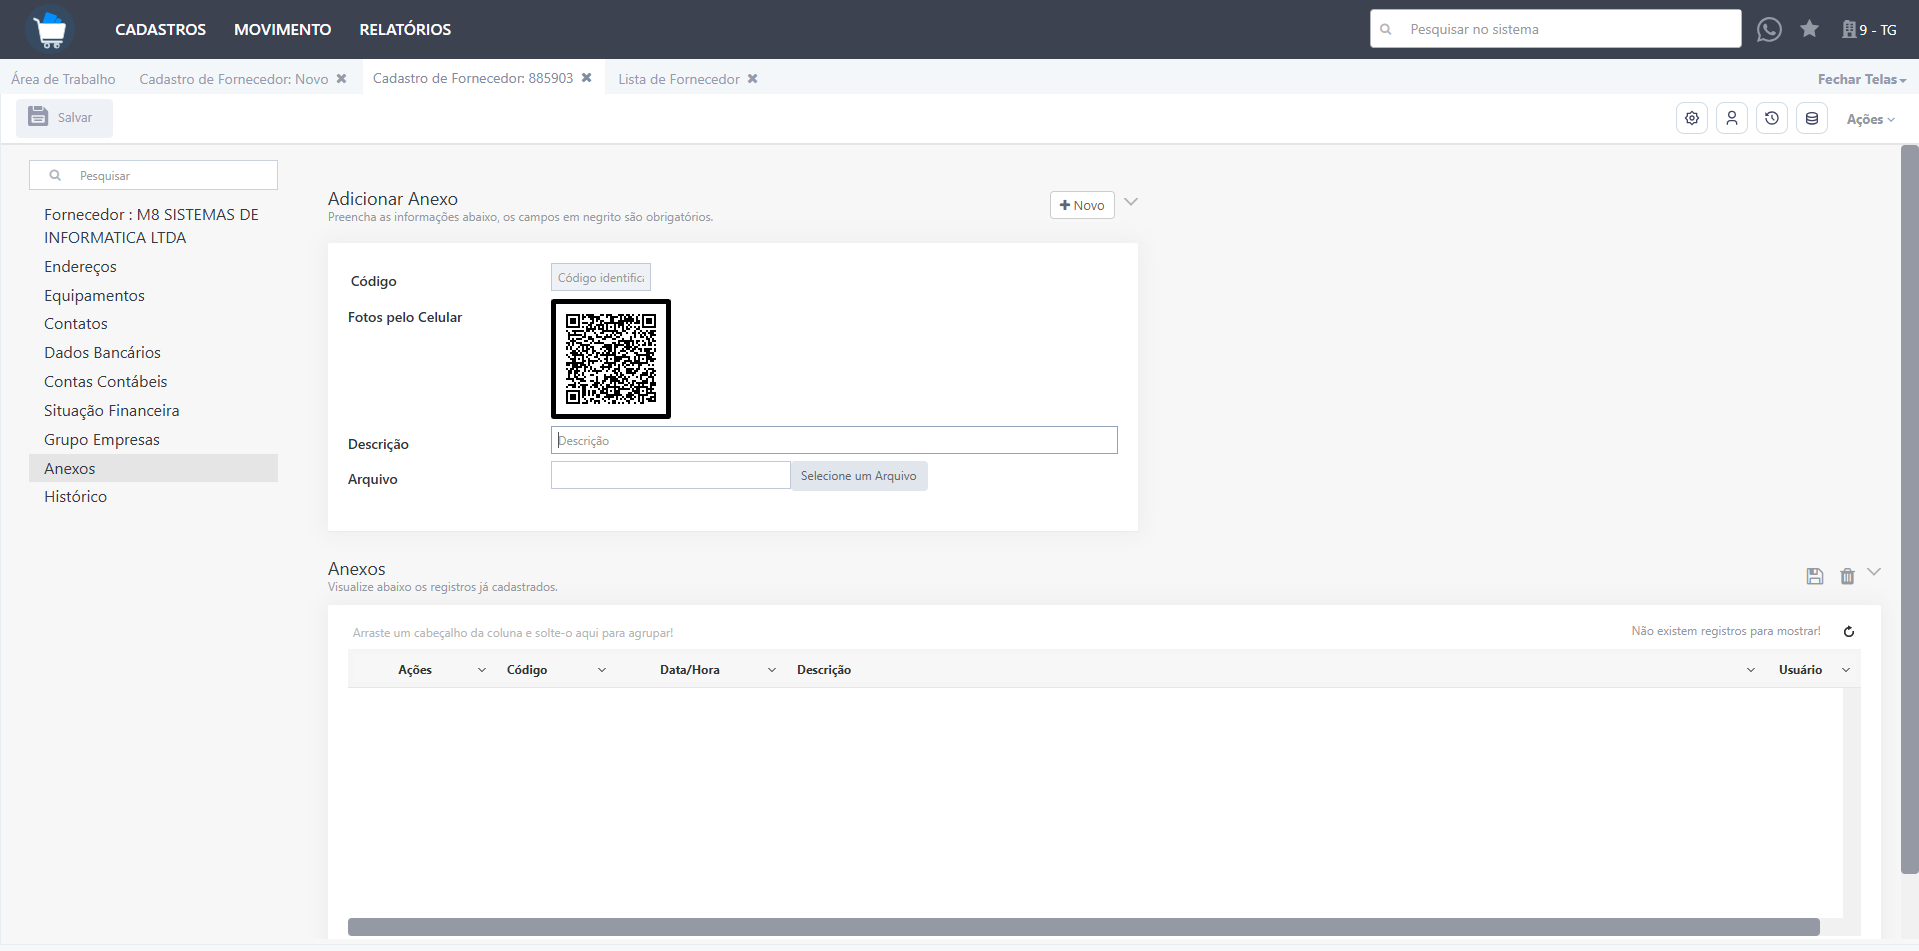
Task: Sort by Descrição column header
Action: (824, 670)
